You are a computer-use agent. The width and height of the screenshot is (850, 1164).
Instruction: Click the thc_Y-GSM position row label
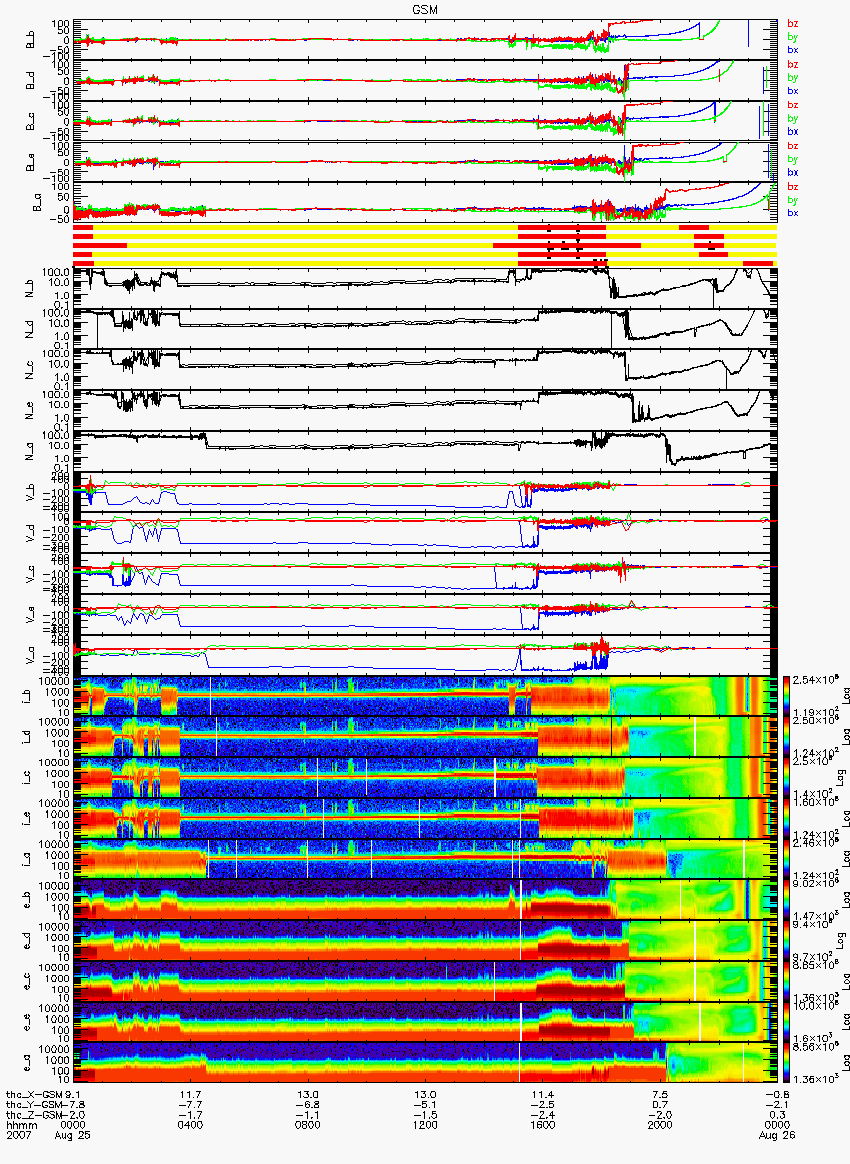click(x=34, y=1104)
